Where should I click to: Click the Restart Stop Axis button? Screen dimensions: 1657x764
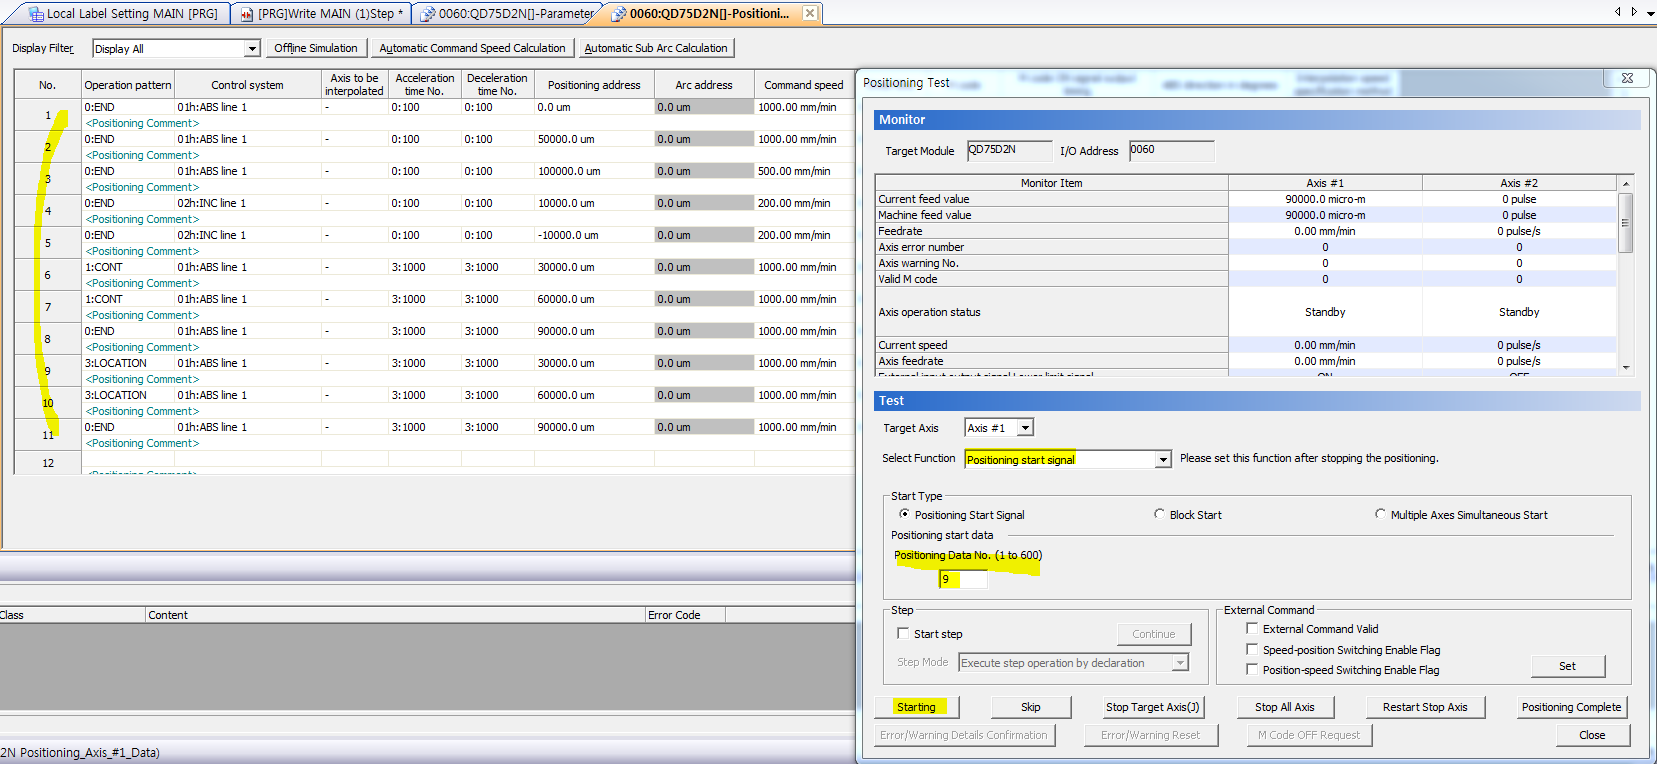pyautogui.click(x=1425, y=707)
